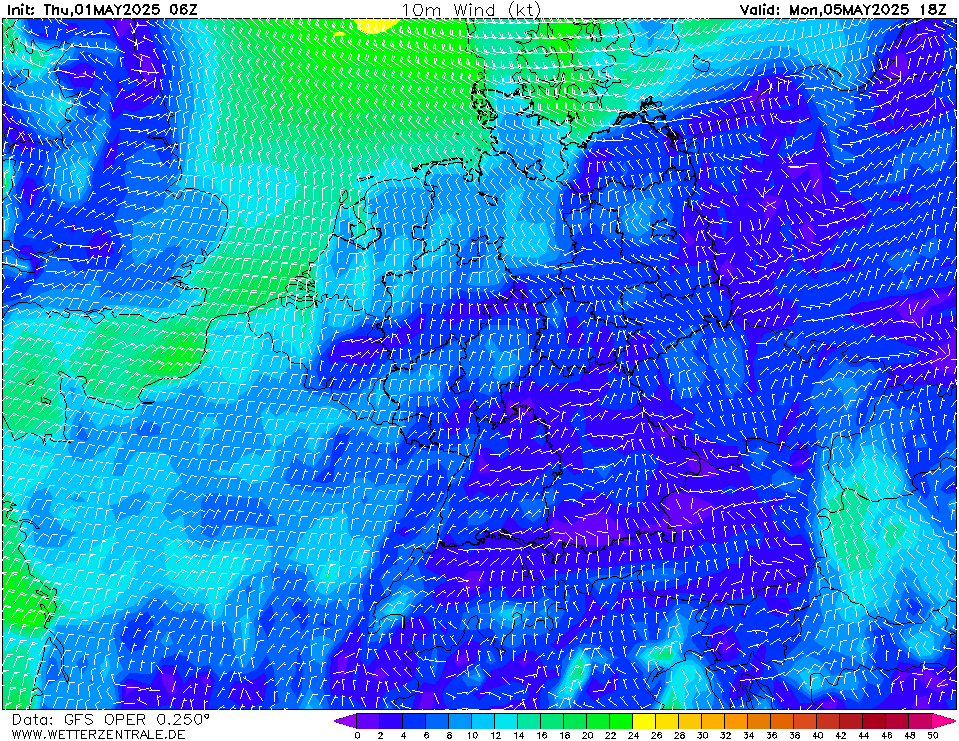This screenshot has height=741, width=959.
Task: Select the 'Init: Thu,01MAY2025 06Z' label
Action: (103, 10)
